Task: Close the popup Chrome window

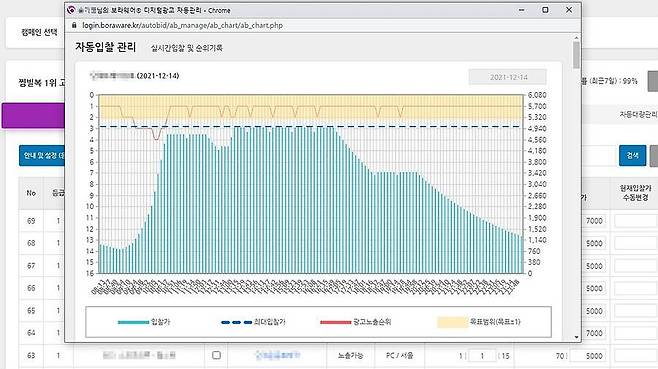Action: 569,10
